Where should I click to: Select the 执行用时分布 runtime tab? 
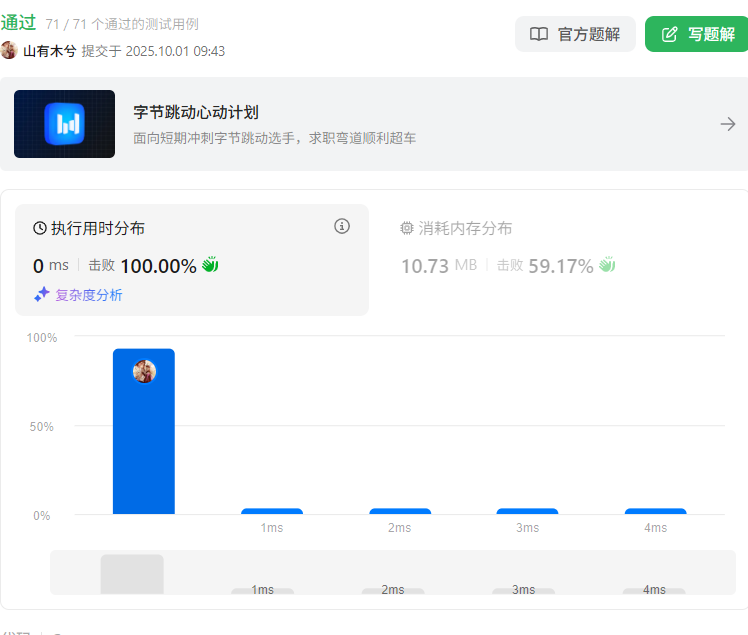click(x=192, y=260)
